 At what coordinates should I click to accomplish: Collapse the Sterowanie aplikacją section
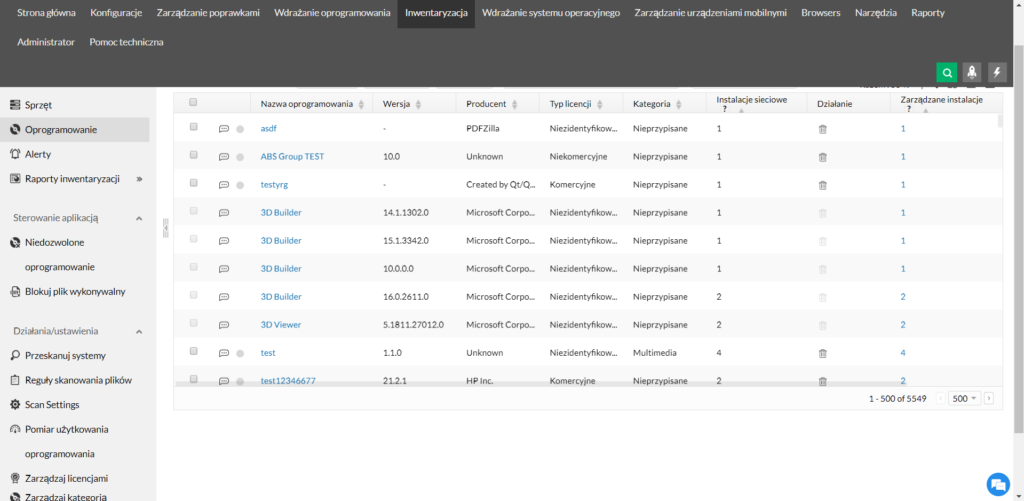(x=139, y=218)
